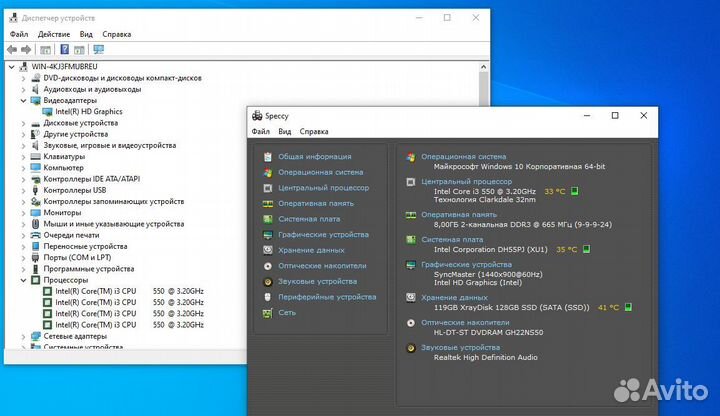This screenshot has height=416, width=720.
Task: Collapse the WIN-4KJ3FMUBREU root node
Action: [x=11, y=67]
